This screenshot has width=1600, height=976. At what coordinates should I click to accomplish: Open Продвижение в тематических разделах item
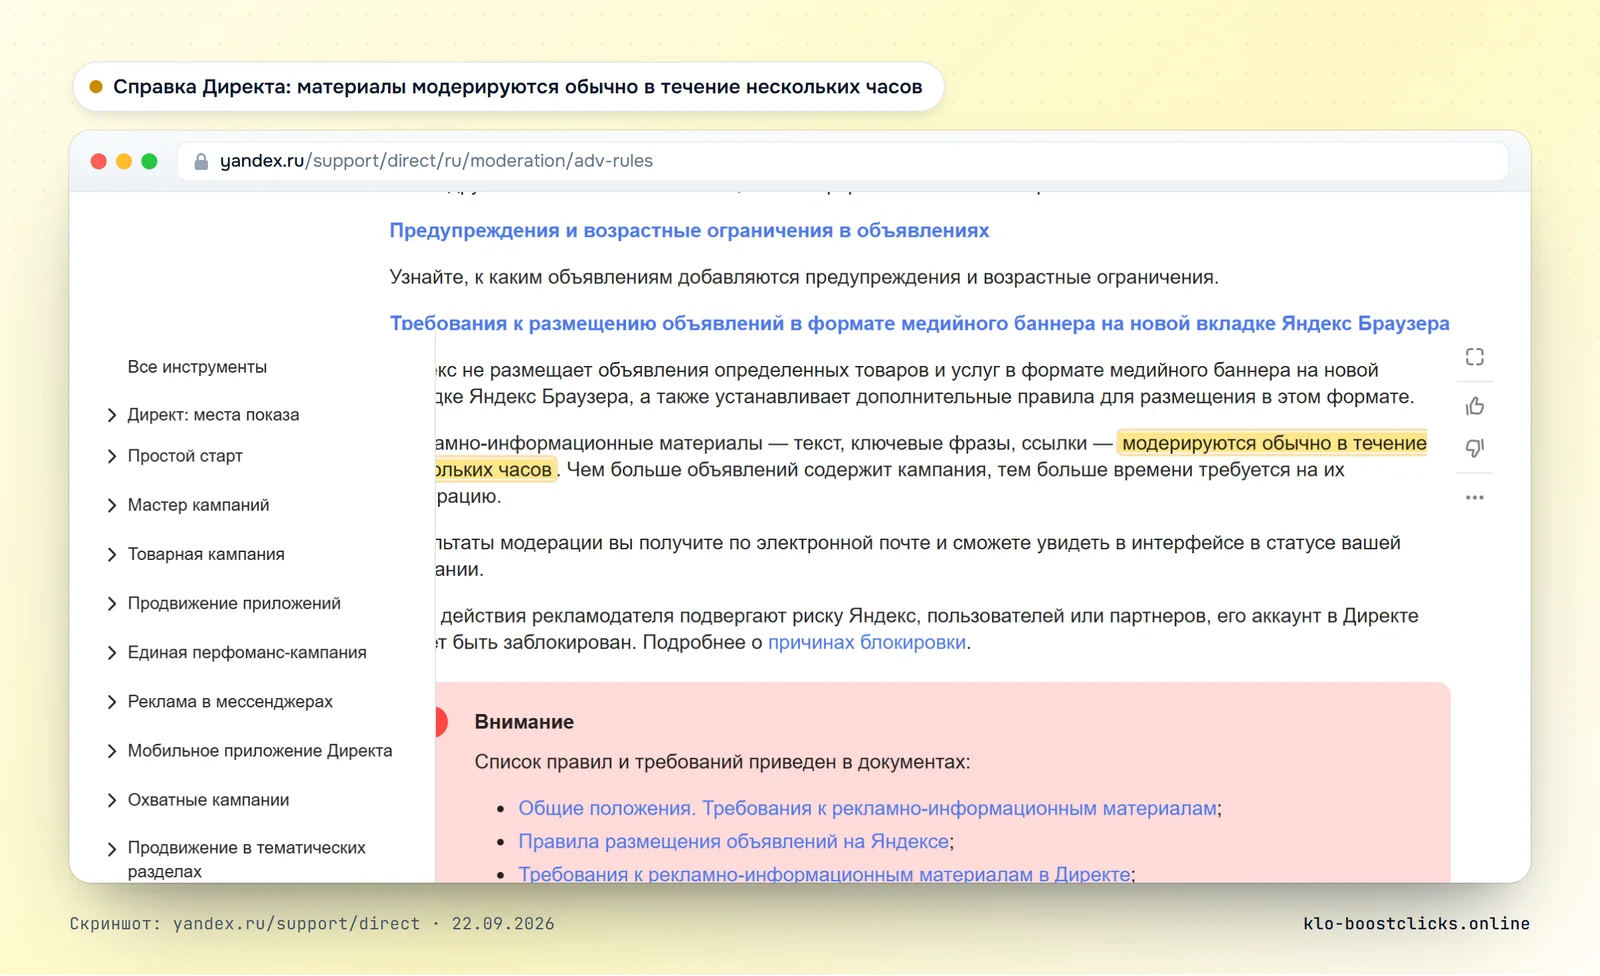coord(246,859)
